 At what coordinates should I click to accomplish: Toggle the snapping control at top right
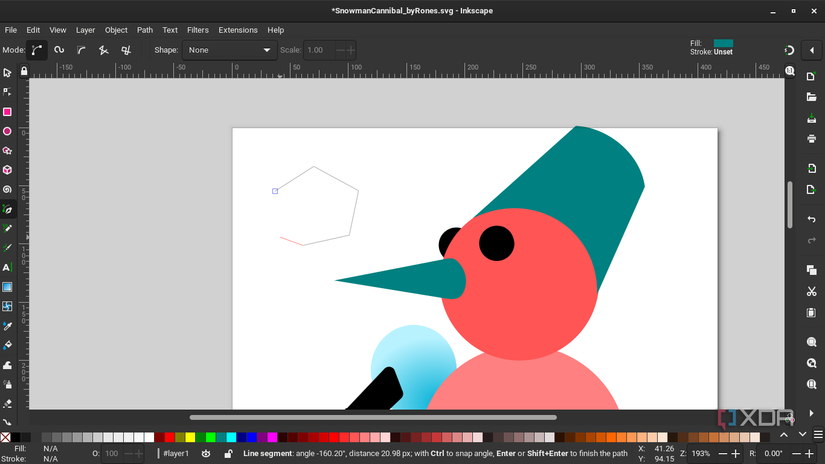(789, 51)
